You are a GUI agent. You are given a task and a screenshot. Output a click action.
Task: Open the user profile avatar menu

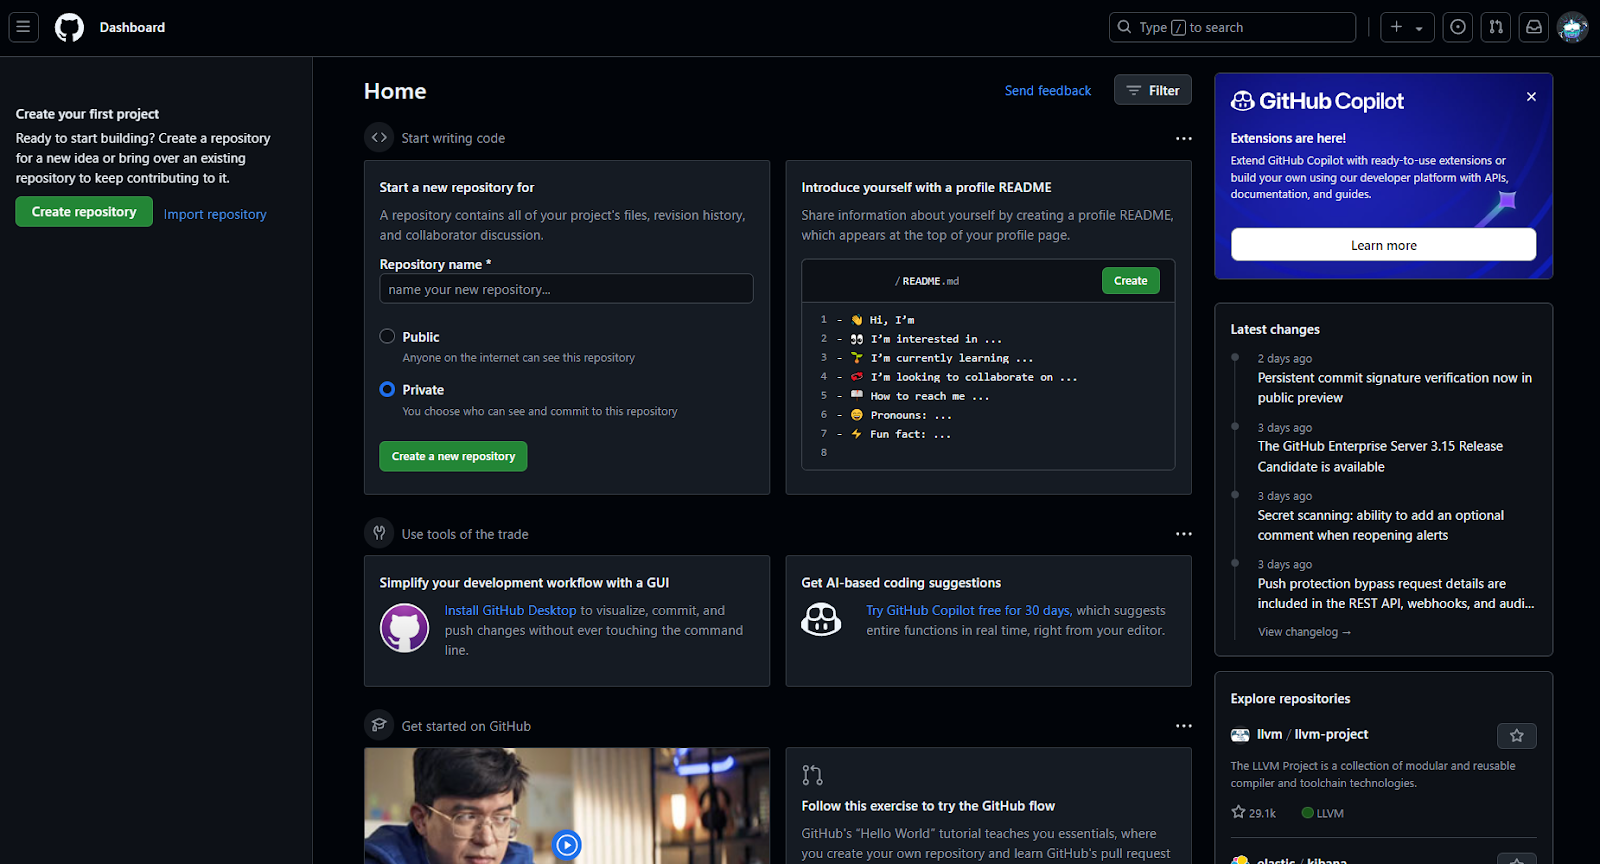(1573, 27)
